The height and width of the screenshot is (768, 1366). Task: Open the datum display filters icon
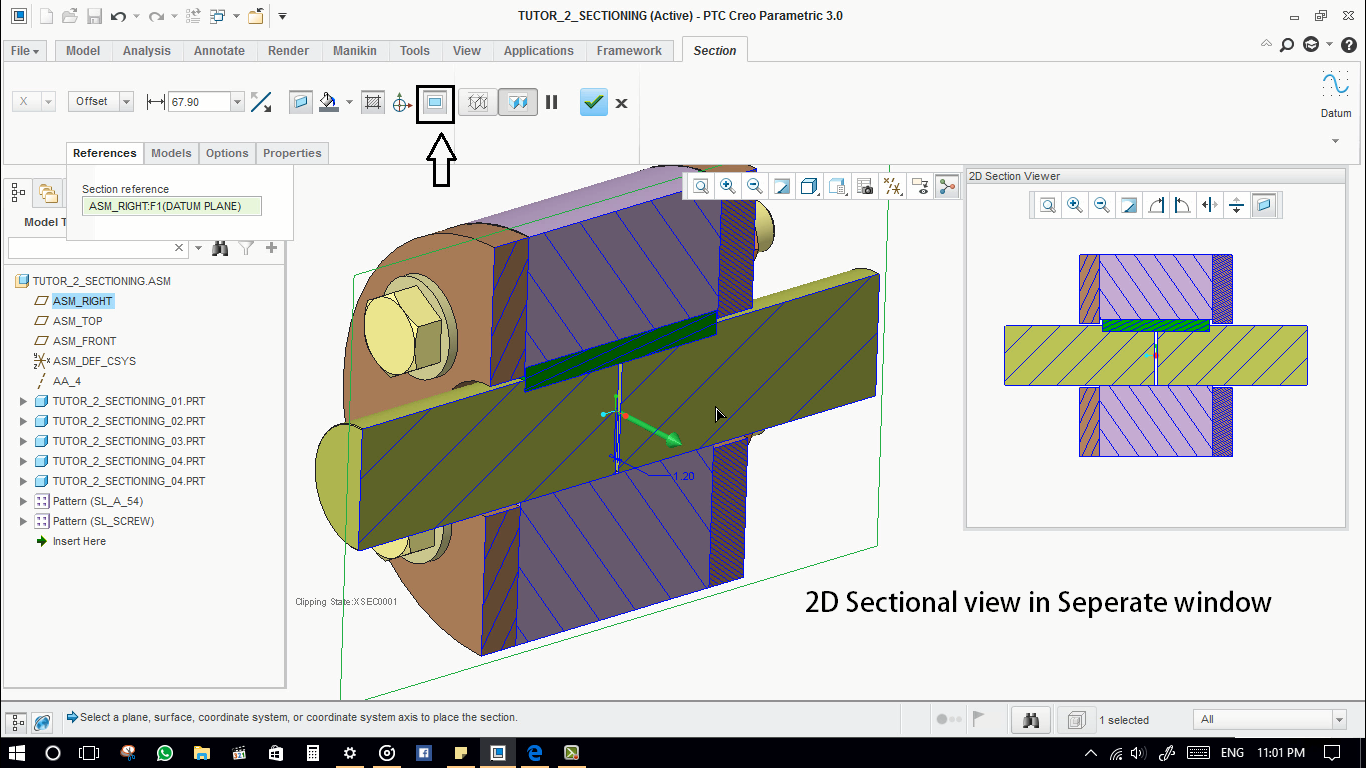(892, 186)
